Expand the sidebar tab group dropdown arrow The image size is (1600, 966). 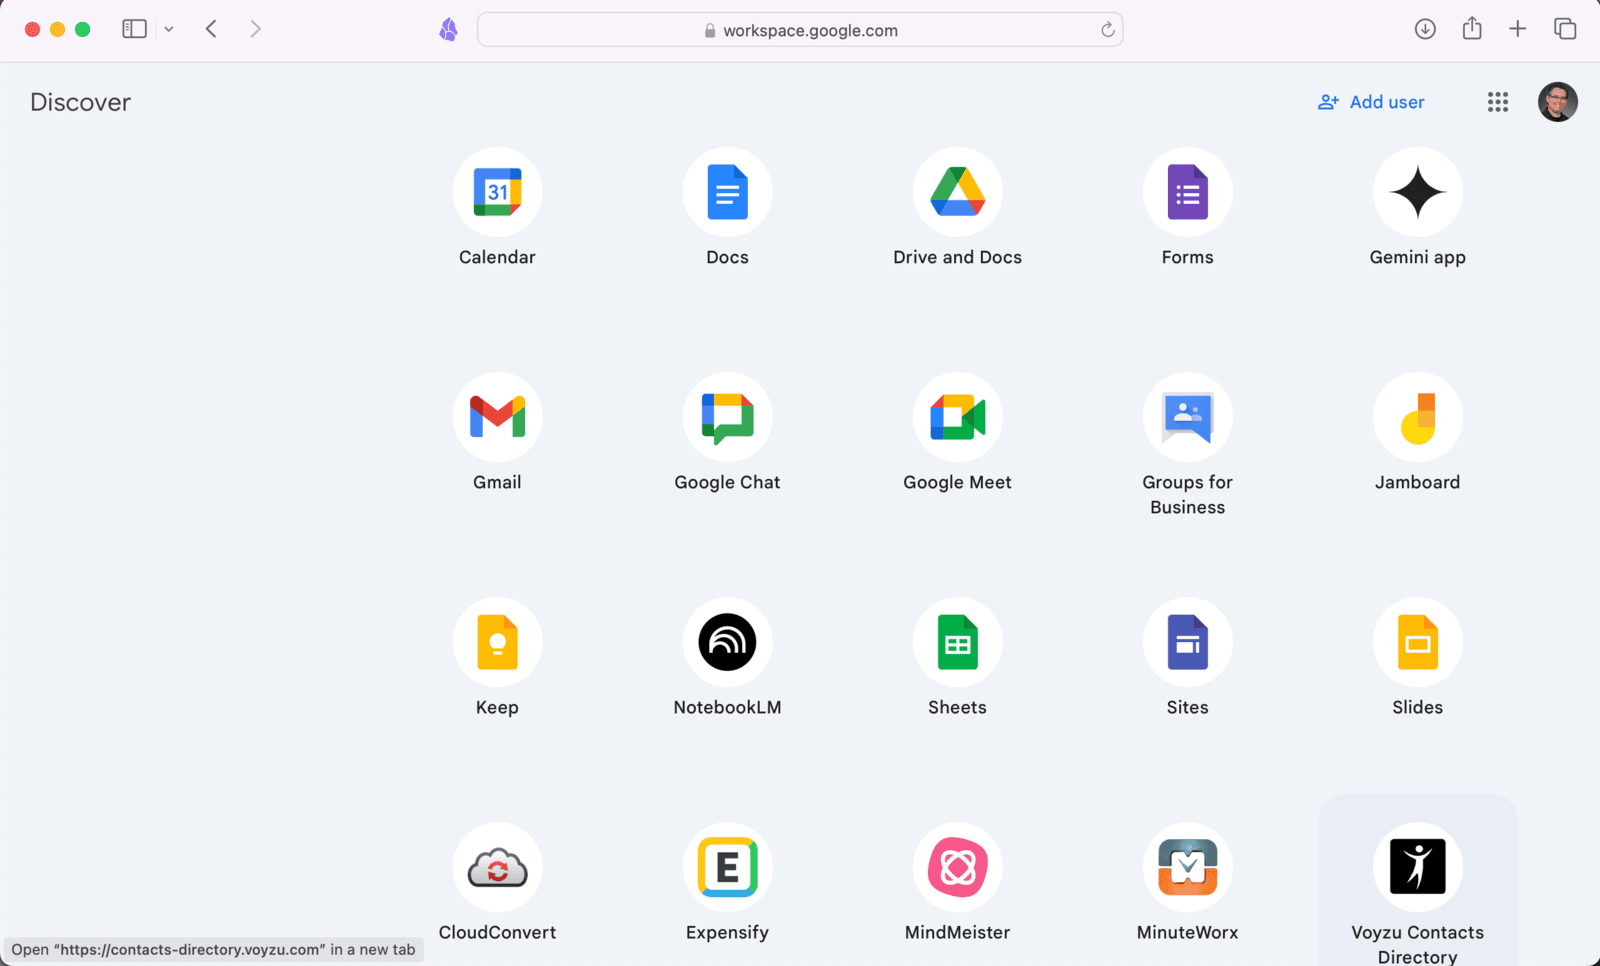[x=169, y=29]
